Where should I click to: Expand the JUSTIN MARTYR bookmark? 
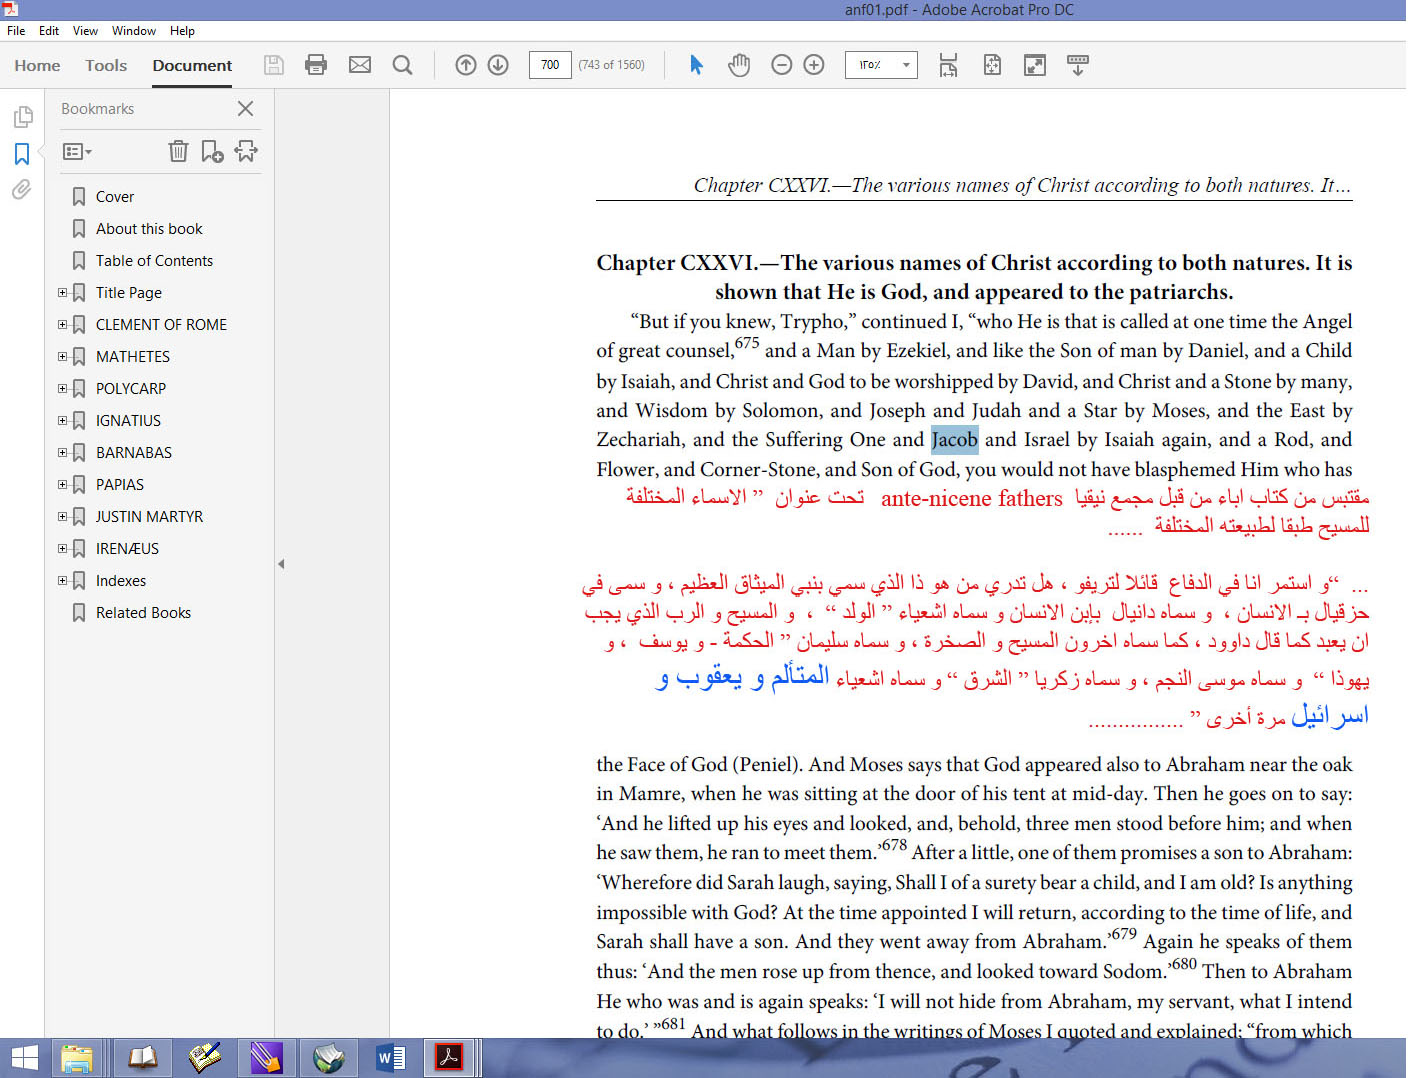pos(63,517)
